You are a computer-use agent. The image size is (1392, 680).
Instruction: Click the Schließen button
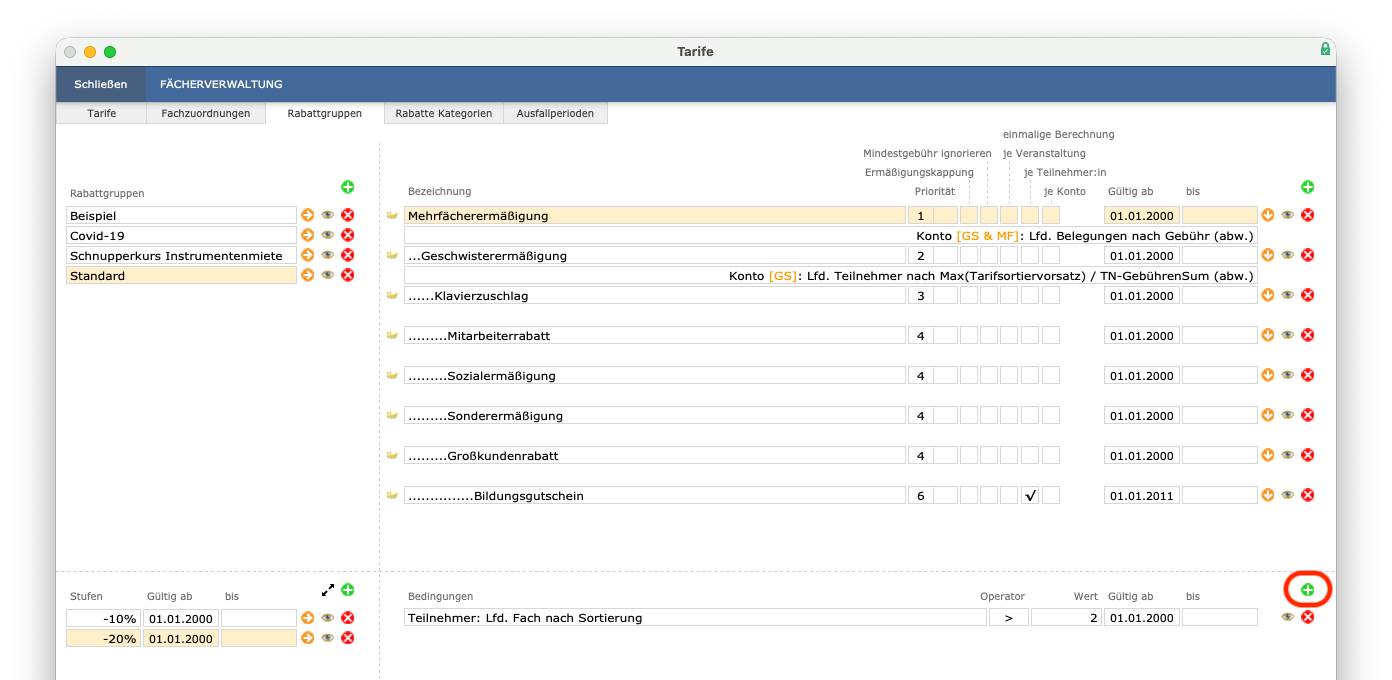click(100, 84)
